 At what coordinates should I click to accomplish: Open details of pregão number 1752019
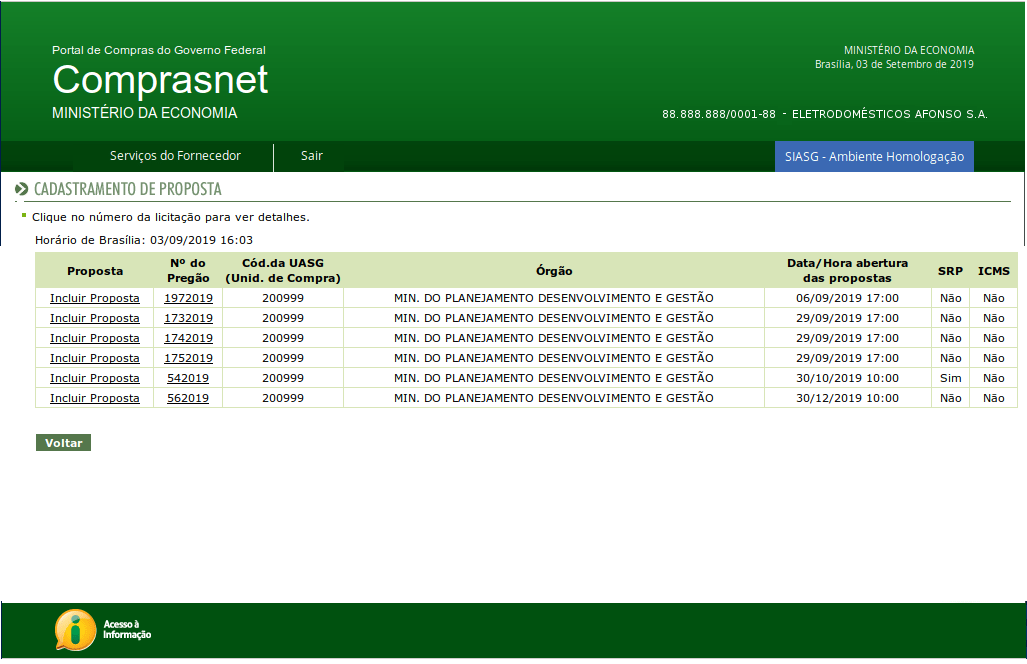click(x=188, y=358)
